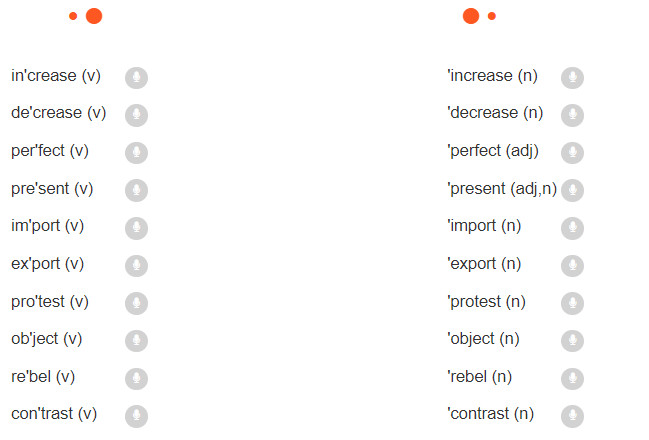Click mic icon next to 'perfect (adj)

(572, 153)
